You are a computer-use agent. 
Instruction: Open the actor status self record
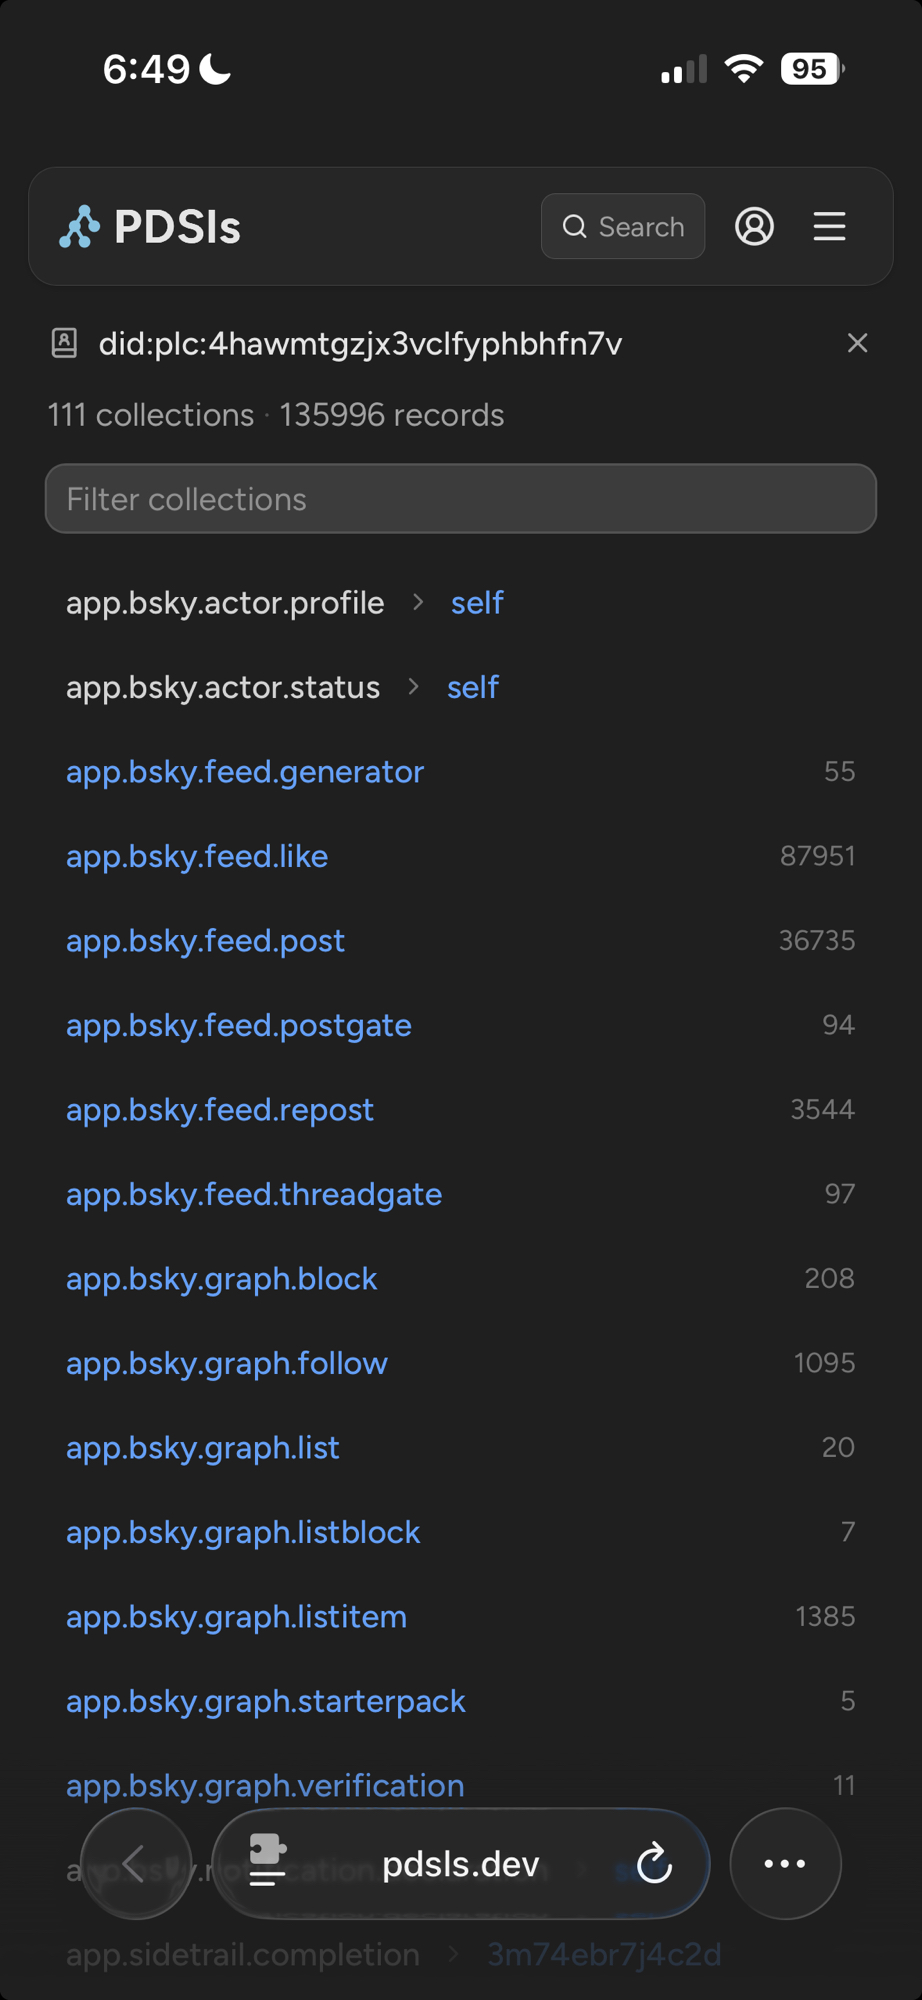click(x=473, y=688)
